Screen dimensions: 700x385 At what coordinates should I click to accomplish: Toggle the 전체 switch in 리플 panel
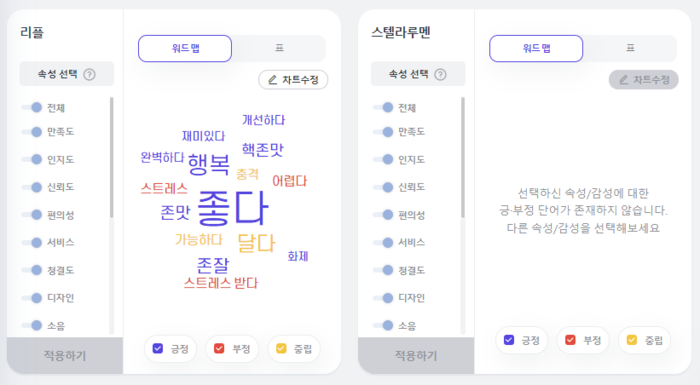pyautogui.click(x=32, y=107)
